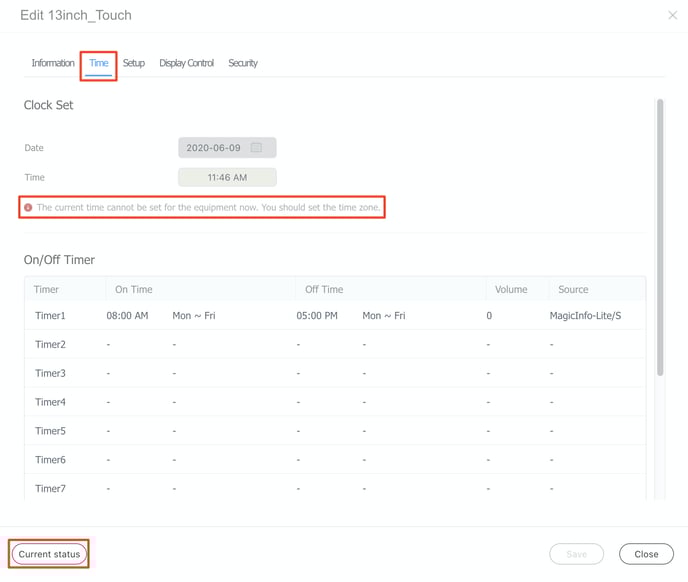Select the Timer6 row label

[x=50, y=460]
